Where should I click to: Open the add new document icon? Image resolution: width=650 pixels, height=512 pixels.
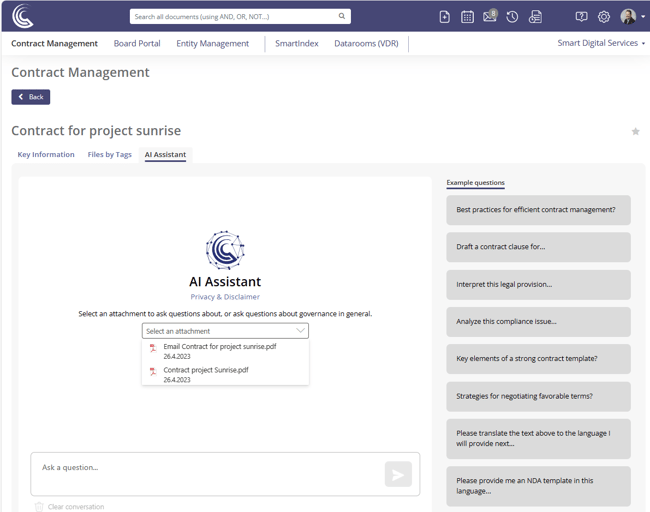click(444, 17)
